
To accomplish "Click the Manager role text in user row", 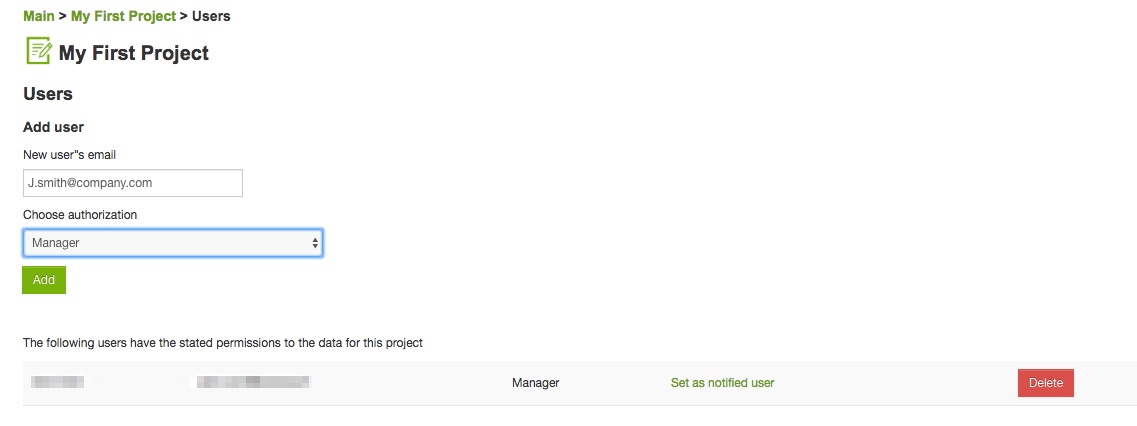I will pos(535,382).
